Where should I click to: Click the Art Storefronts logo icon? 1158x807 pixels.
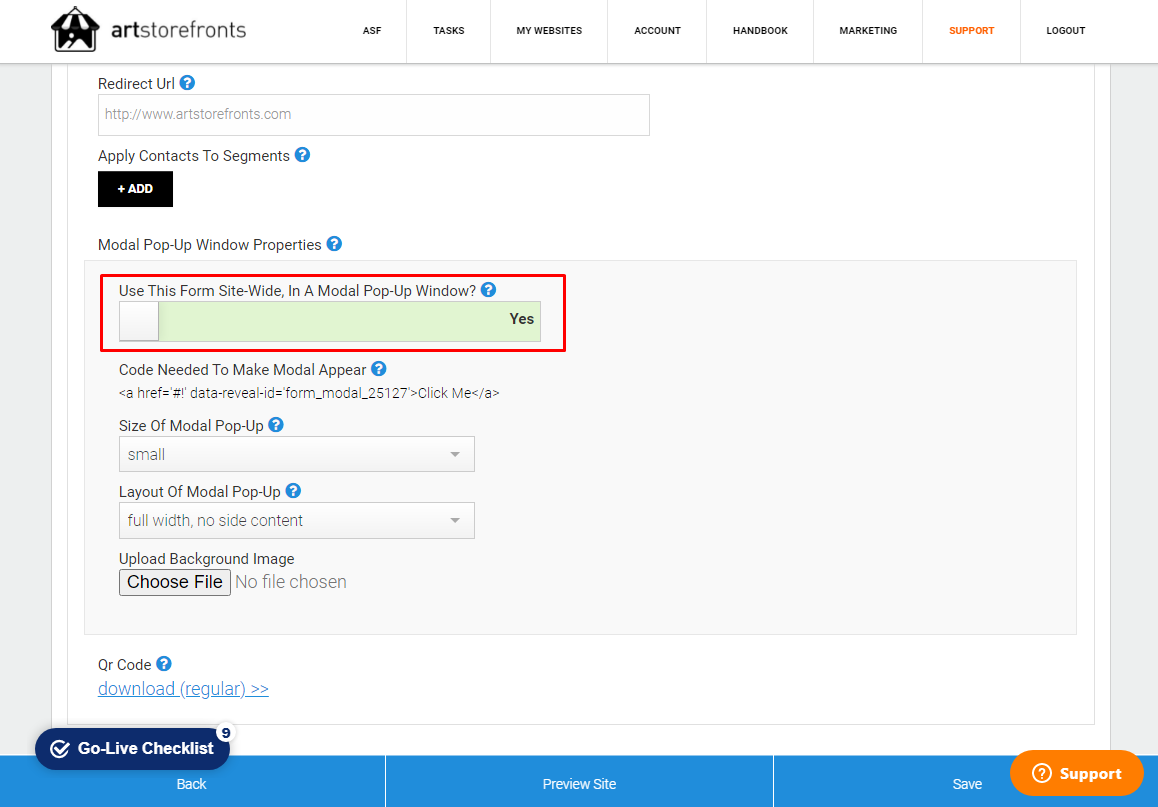[75, 30]
